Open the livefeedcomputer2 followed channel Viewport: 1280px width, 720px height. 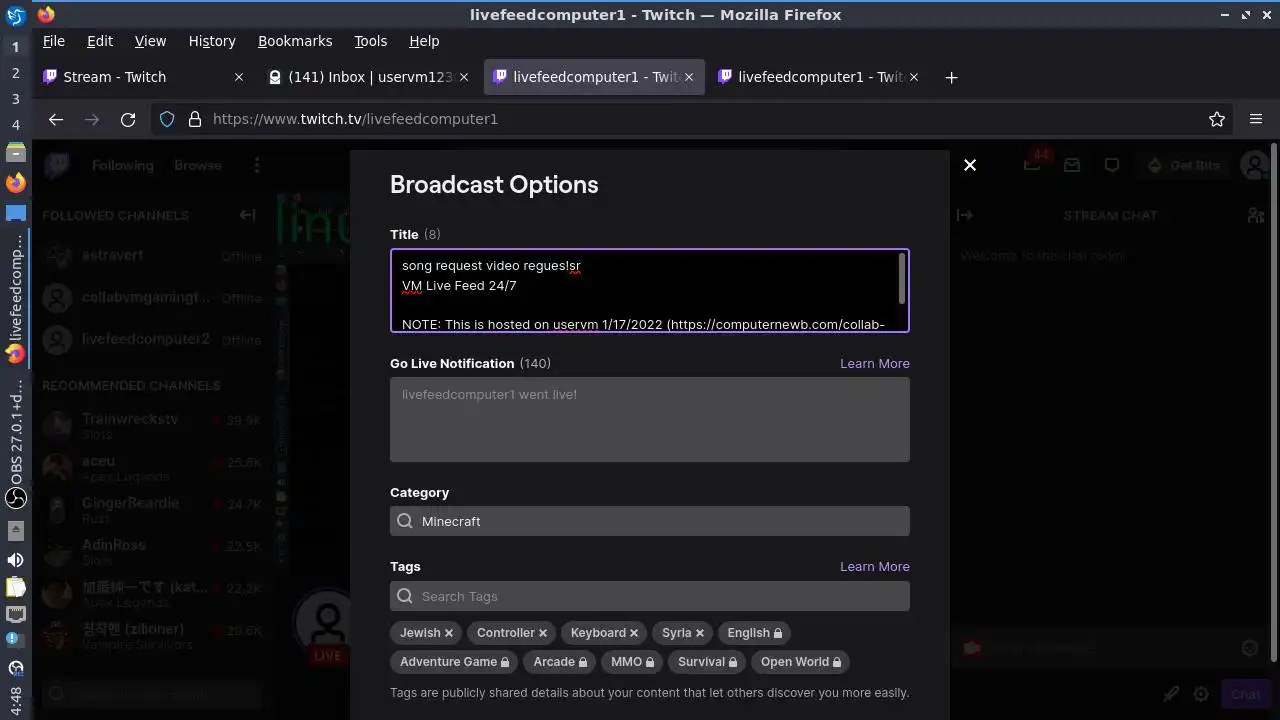tap(152, 340)
